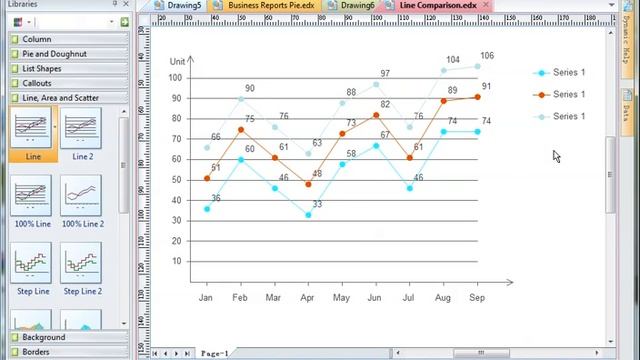Click the library list scroll down arrow

click(x=124, y=324)
